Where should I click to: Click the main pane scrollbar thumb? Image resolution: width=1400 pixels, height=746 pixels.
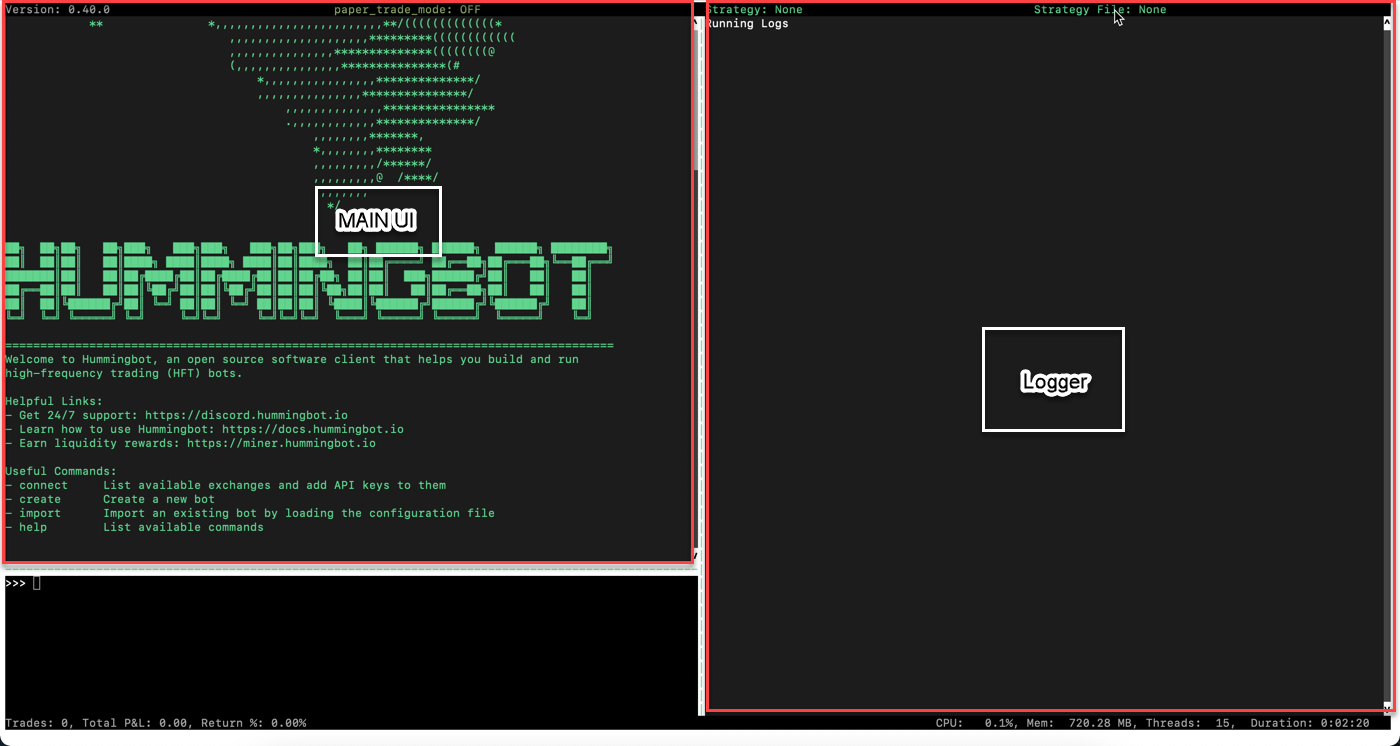[x=697, y=100]
